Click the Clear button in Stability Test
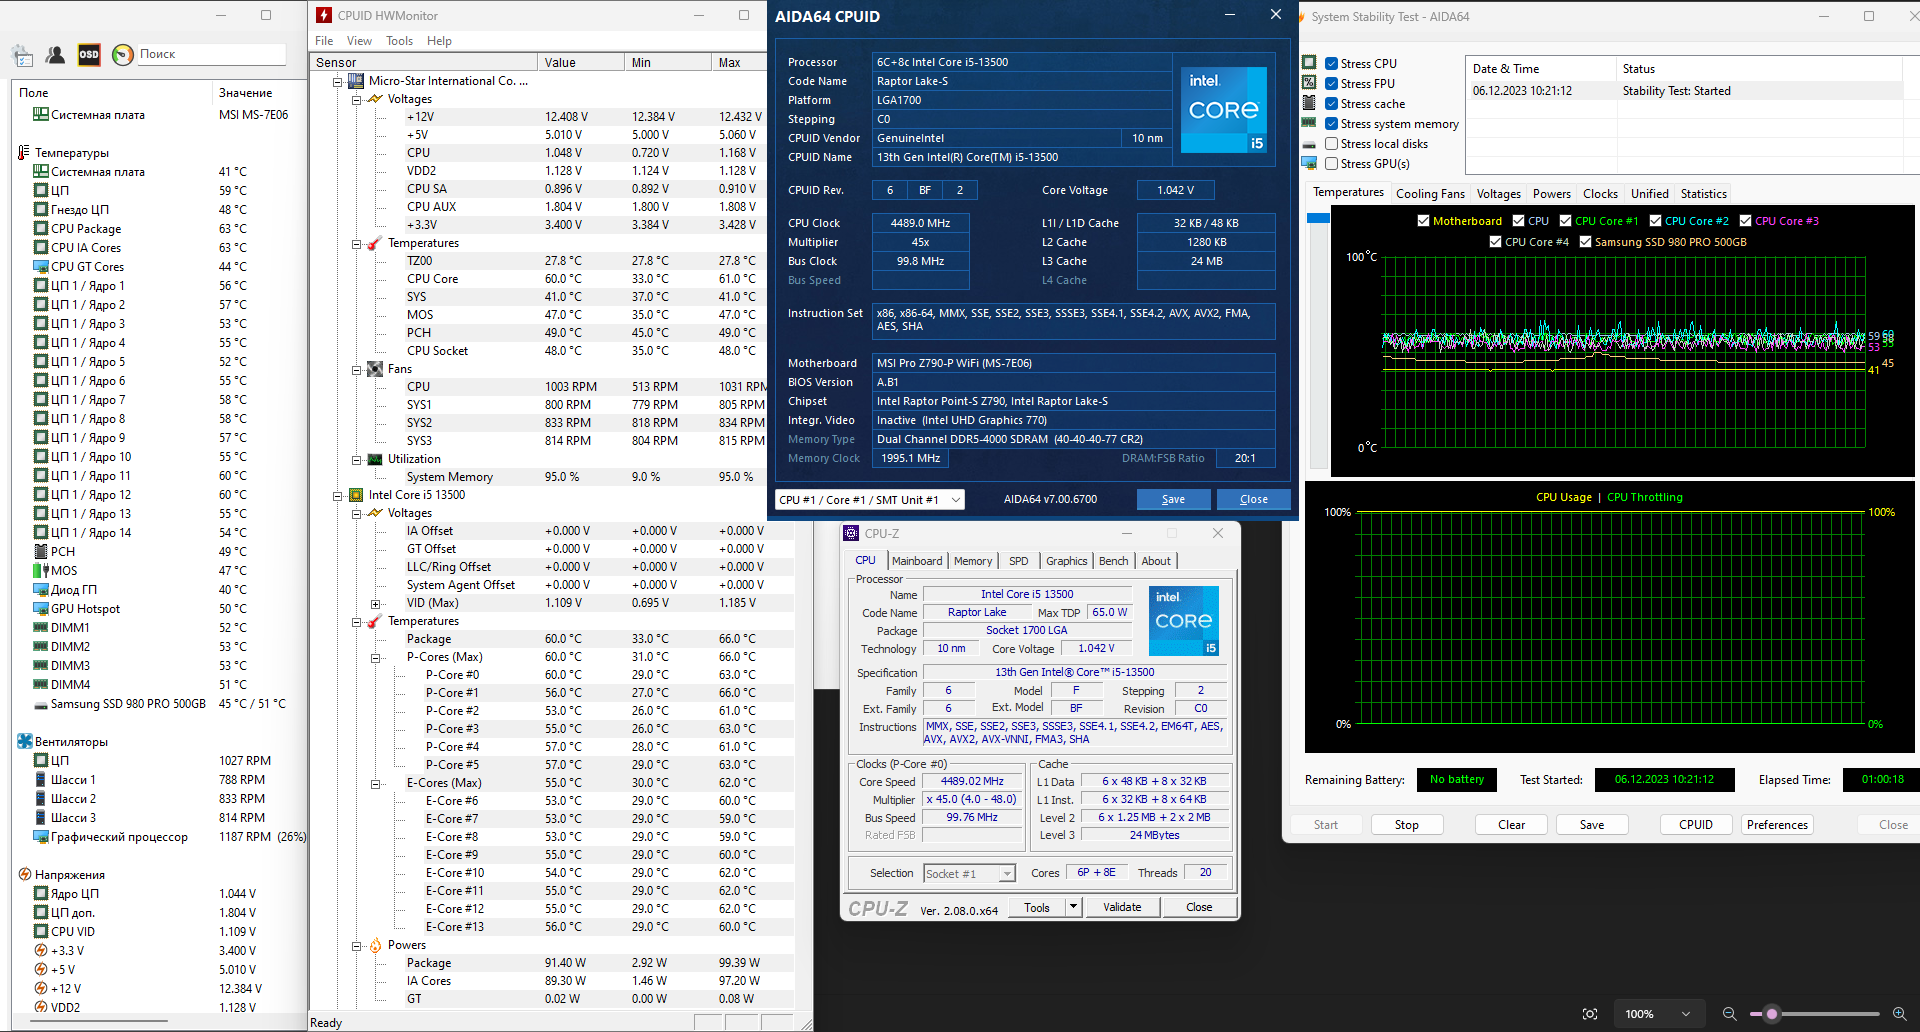Screen dimensions: 1920x1032 tap(1511, 825)
